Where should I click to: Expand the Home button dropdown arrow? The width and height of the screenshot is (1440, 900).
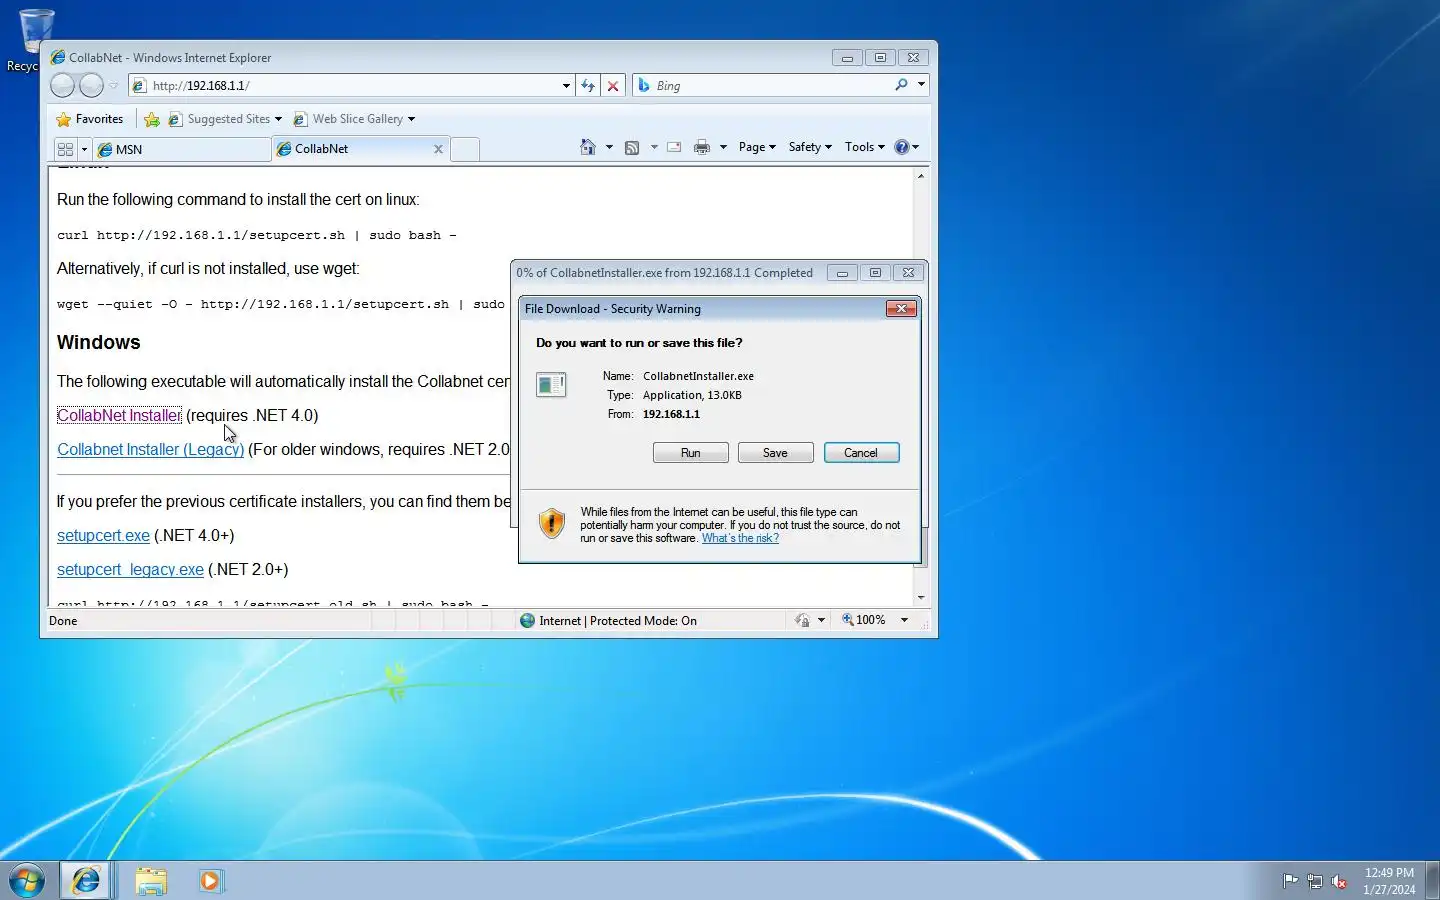pyautogui.click(x=609, y=147)
